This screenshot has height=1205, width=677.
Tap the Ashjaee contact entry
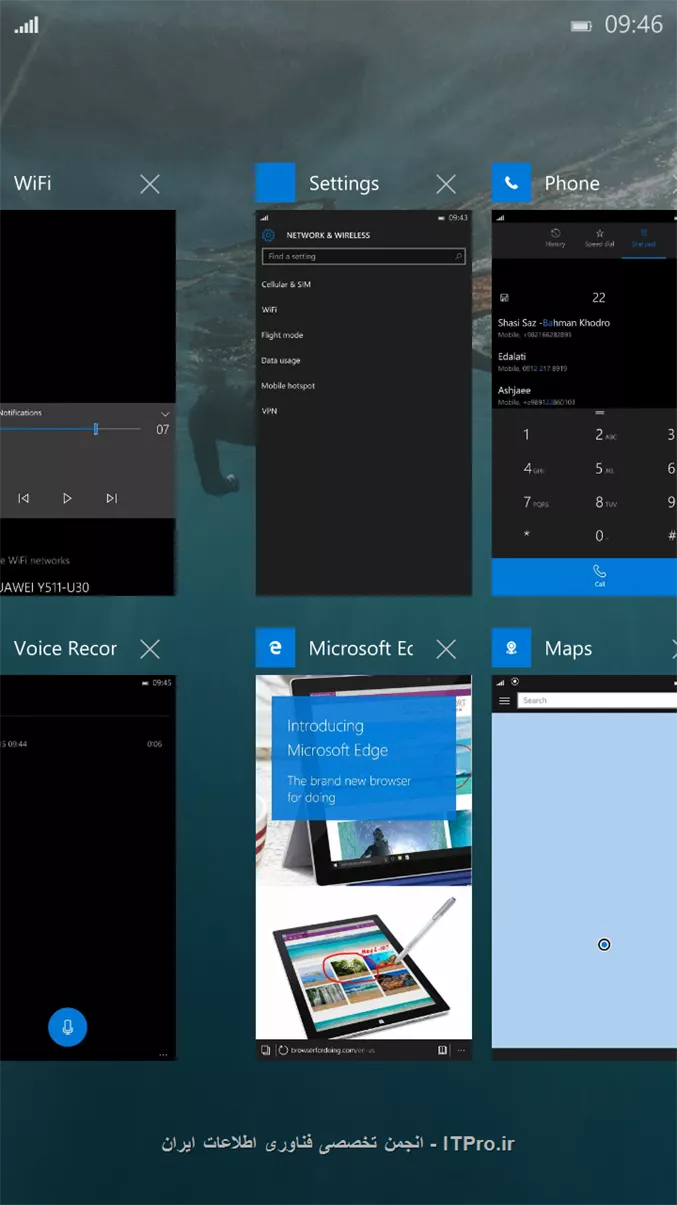(536, 395)
